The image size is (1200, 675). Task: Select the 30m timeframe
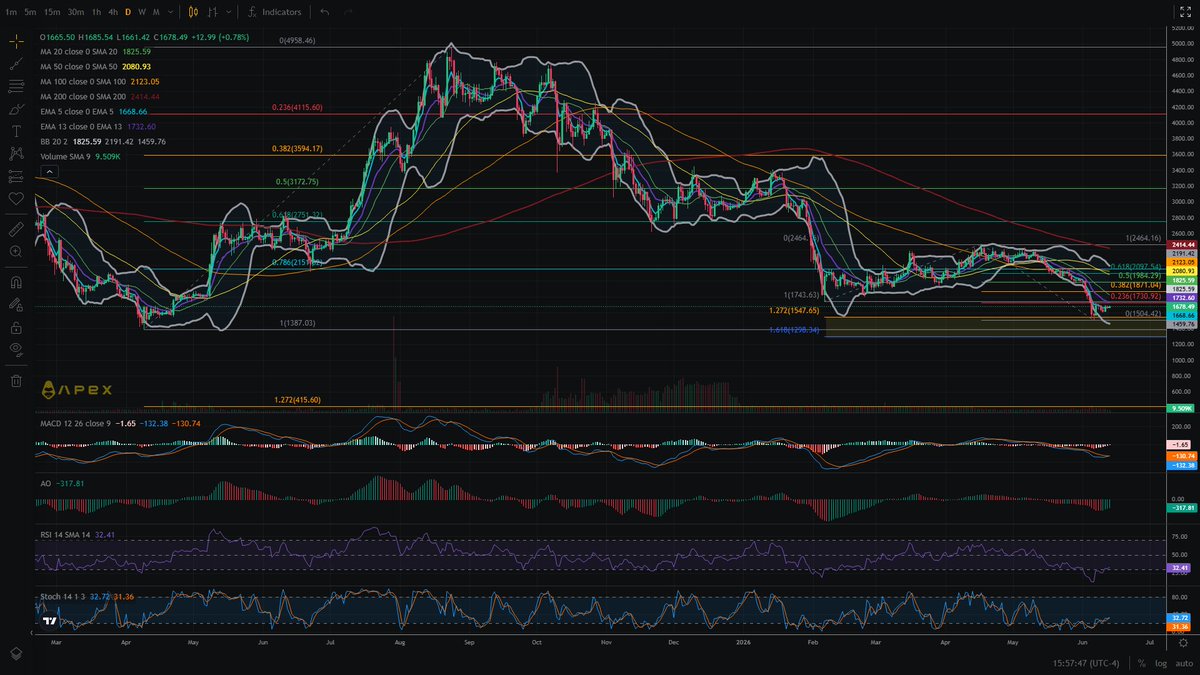[x=76, y=12]
